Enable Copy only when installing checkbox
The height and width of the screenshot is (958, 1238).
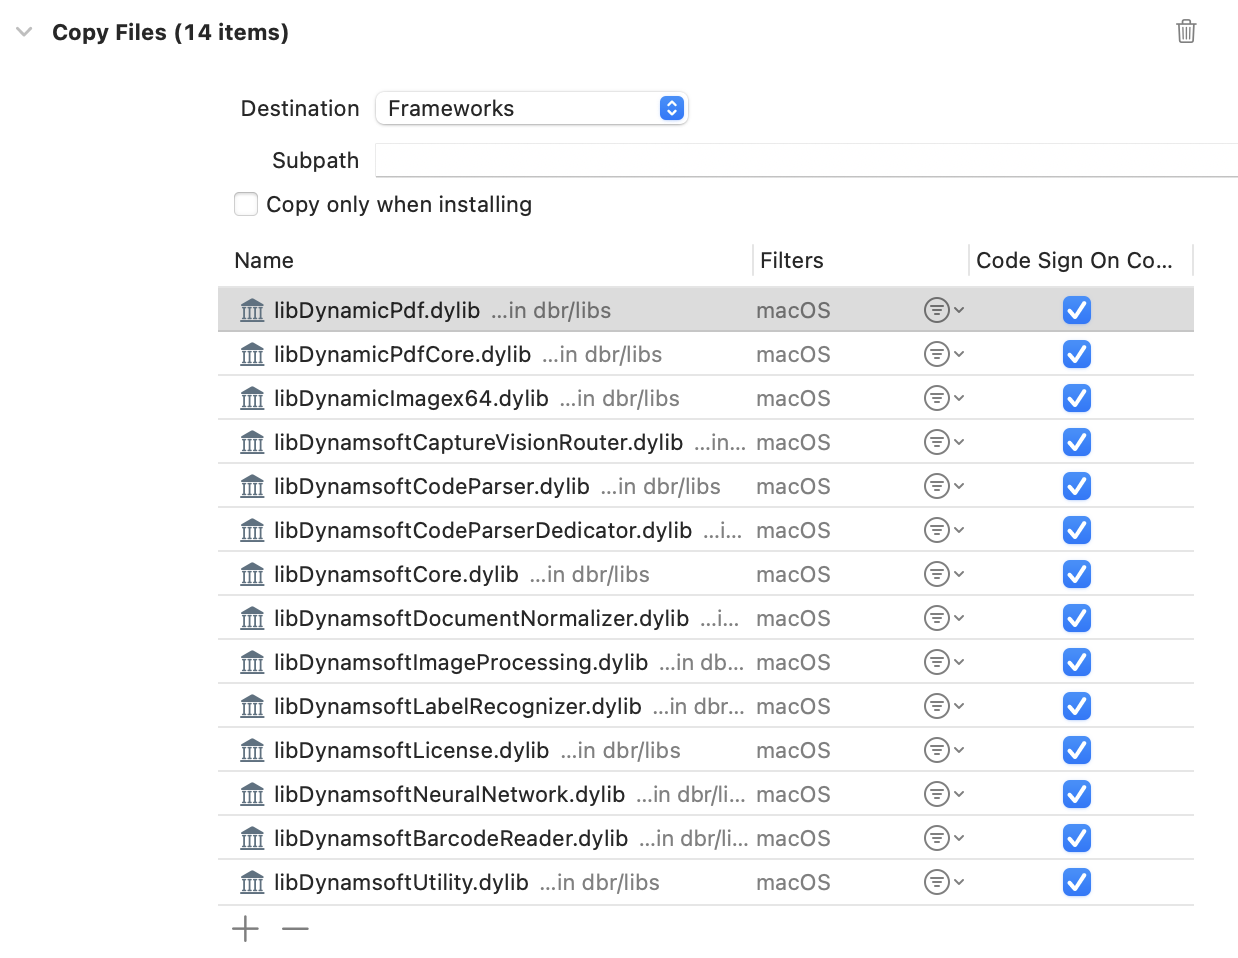(246, 204)
